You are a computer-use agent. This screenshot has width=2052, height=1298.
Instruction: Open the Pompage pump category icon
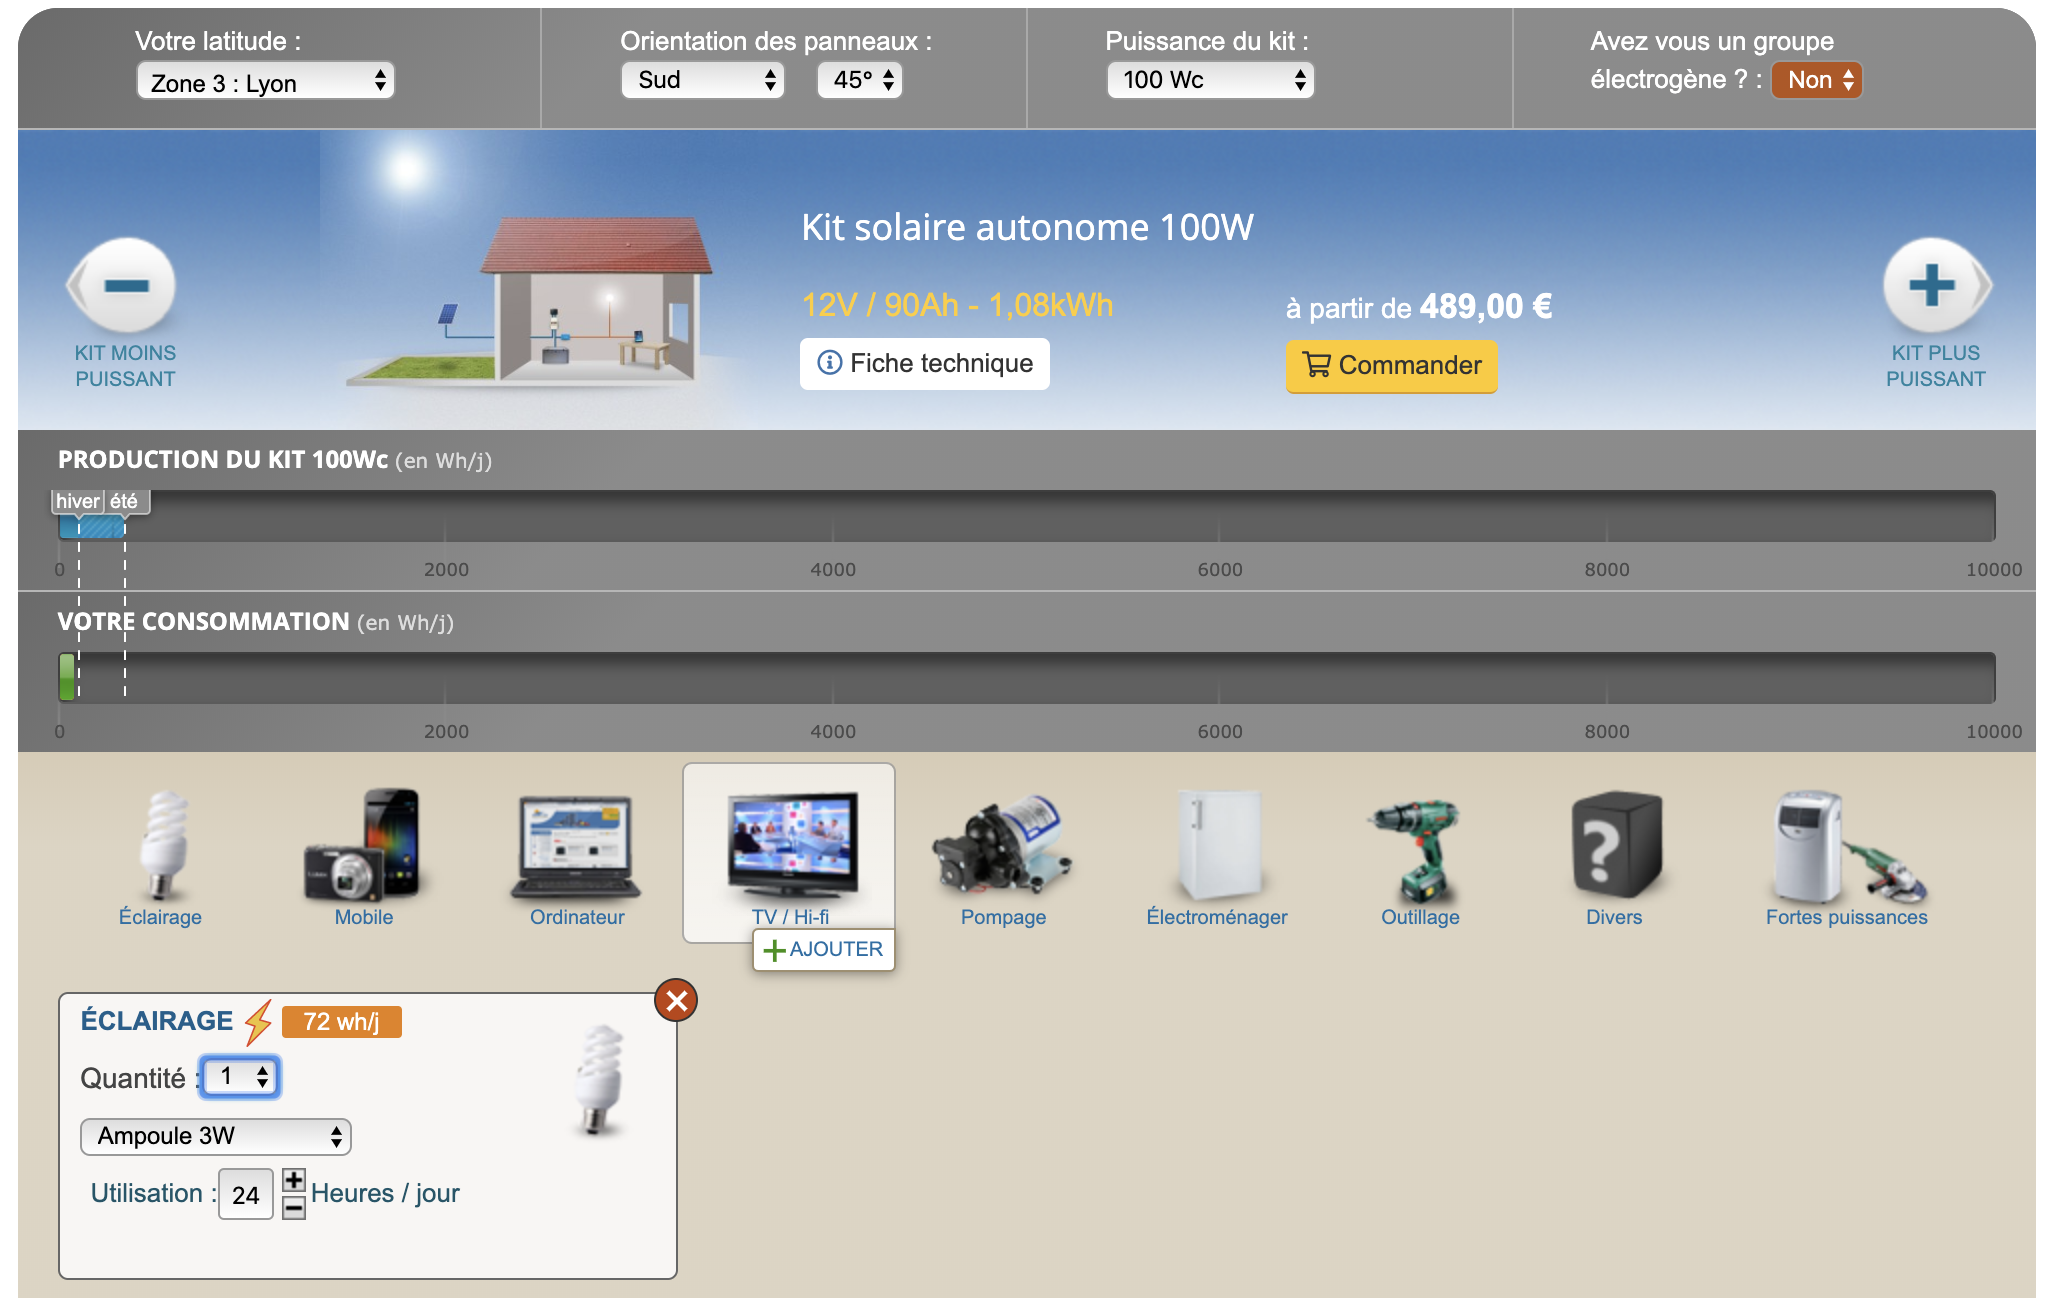(1002, 848)
